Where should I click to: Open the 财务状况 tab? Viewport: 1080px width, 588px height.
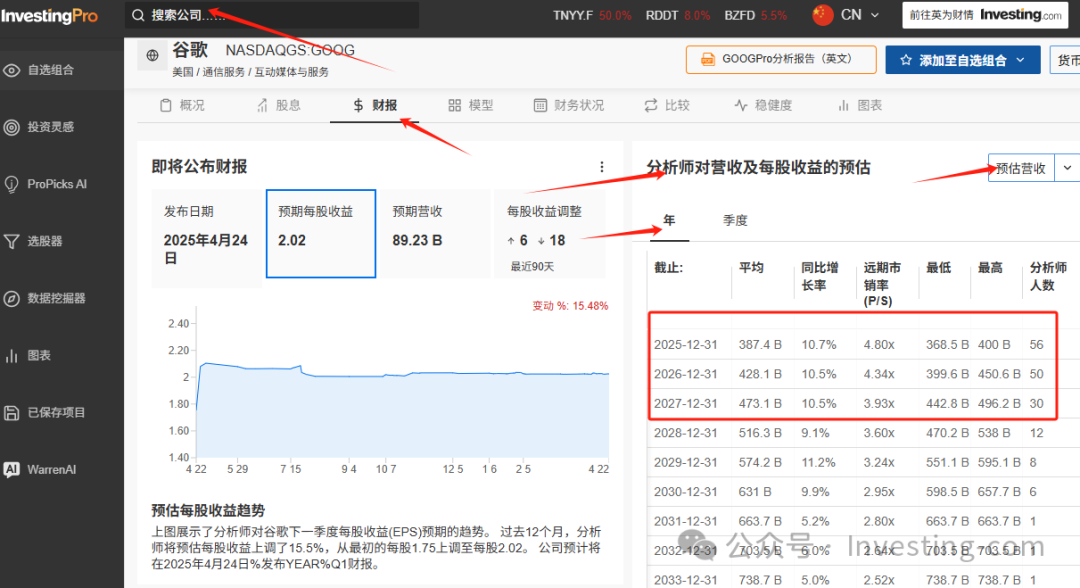(570, 105)
